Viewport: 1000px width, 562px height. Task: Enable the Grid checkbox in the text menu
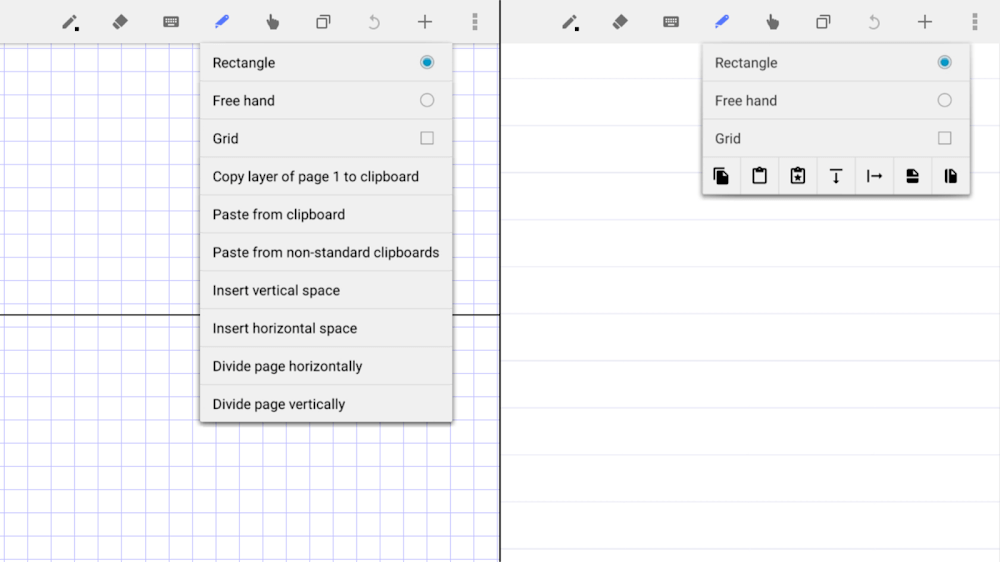[427, 138]
